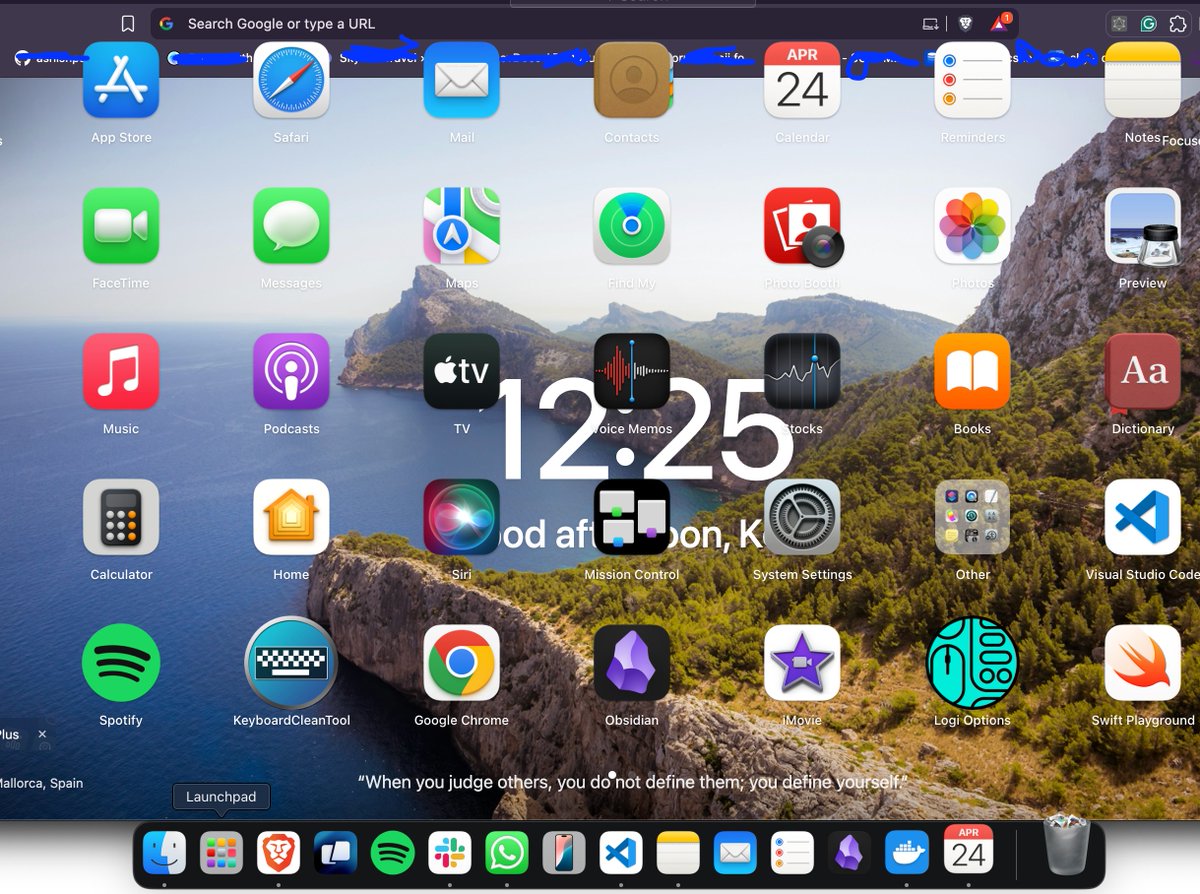Open the Brave Shields lion icon
The height and width of the screenshot is (894, 1200).
click(965, 23)
